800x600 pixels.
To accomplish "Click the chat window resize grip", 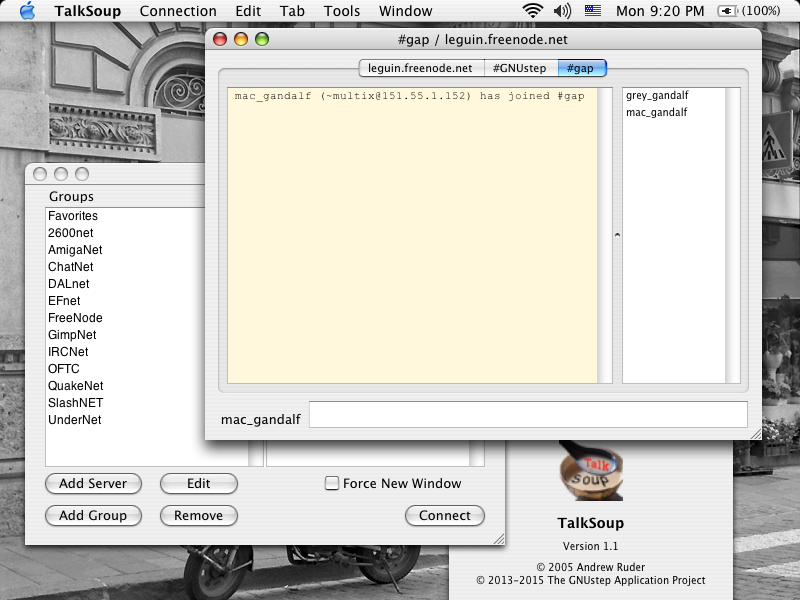I will pyautogui.click(x=756, y=434).
